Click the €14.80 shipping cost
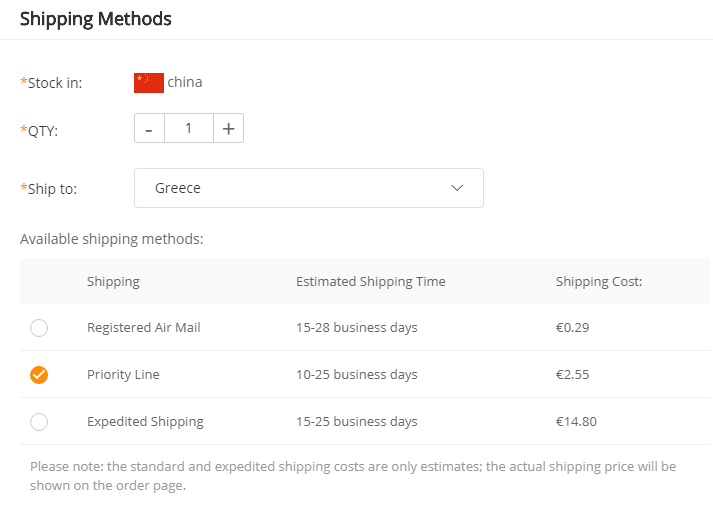713x508 pixels. pos(576,422)
